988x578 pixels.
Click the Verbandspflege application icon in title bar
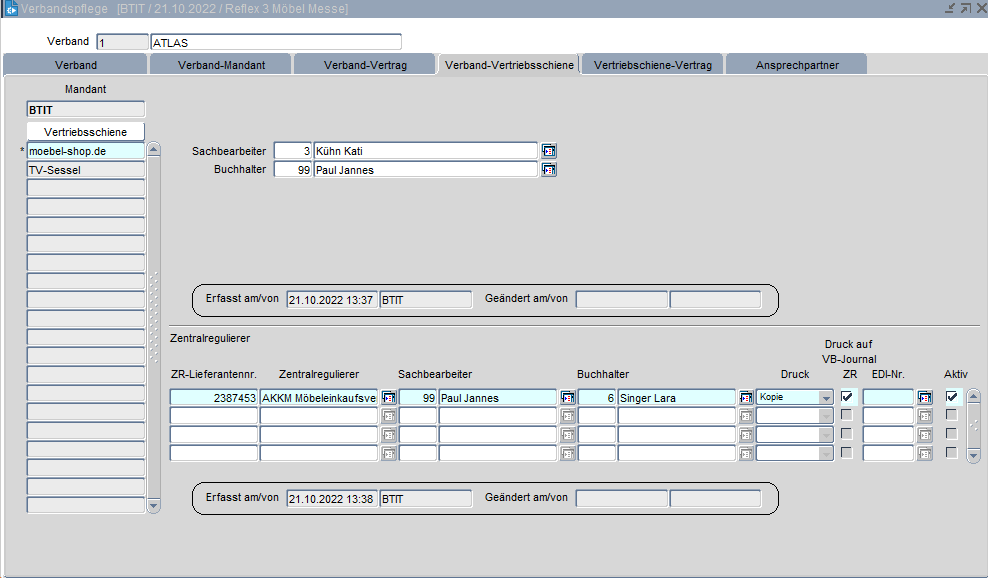tap(11, 9)
